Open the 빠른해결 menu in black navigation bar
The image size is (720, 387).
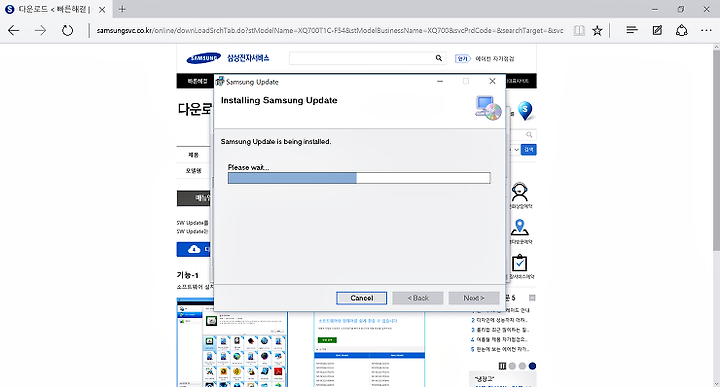197,81
